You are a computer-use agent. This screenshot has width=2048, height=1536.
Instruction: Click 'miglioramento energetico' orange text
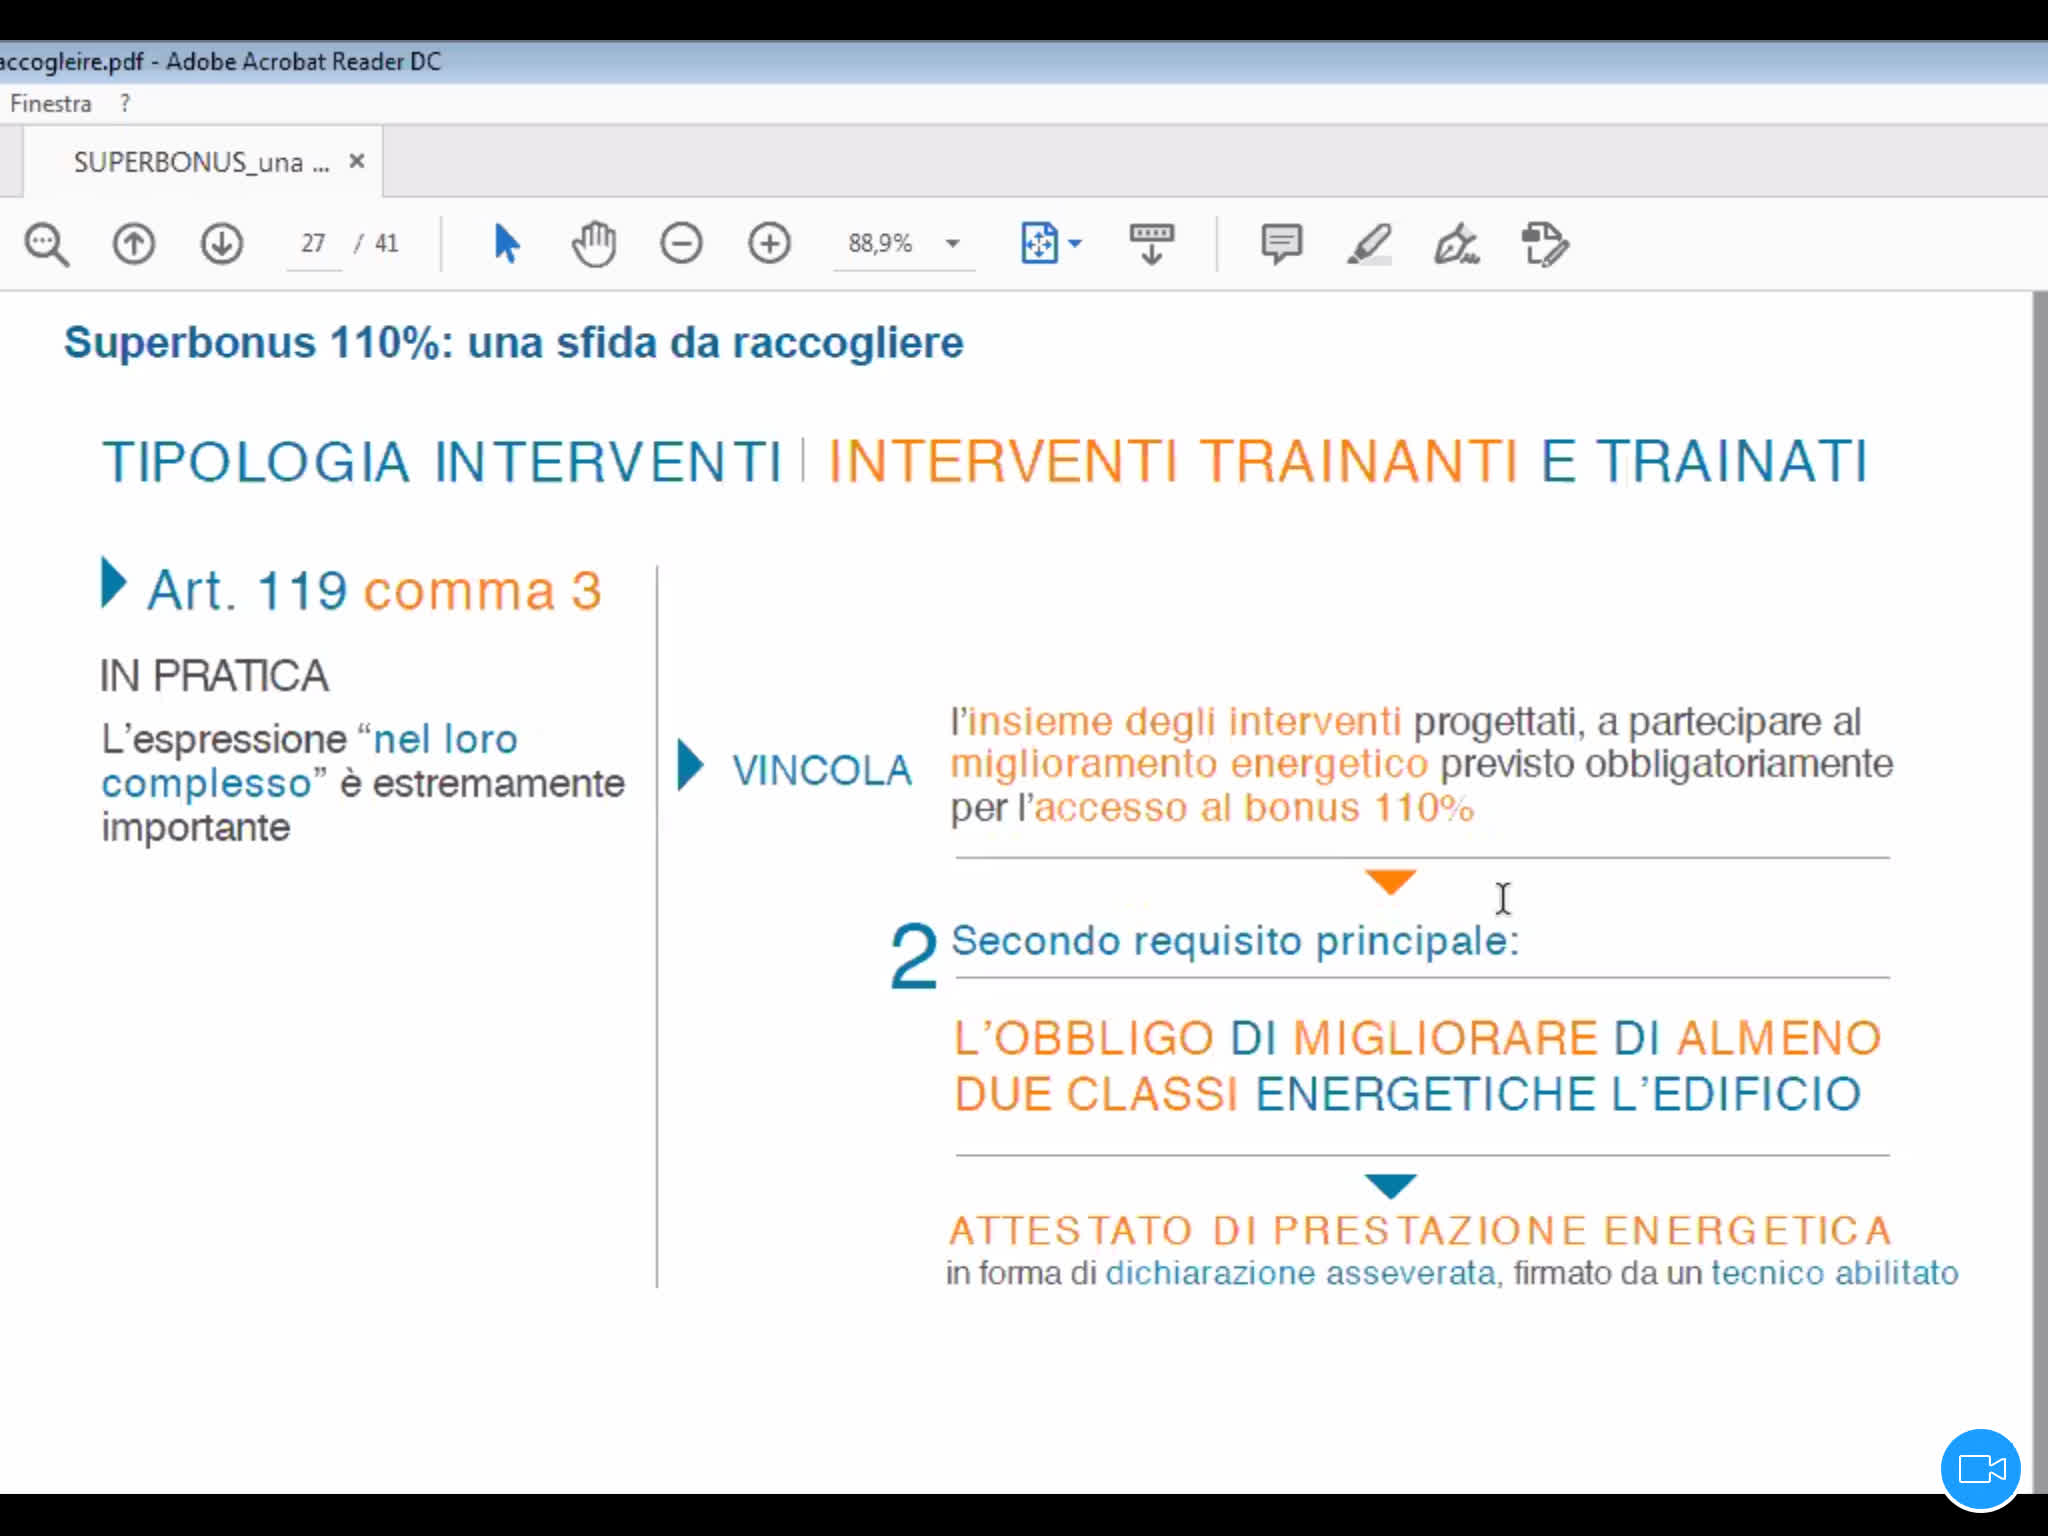[1189, 765]
